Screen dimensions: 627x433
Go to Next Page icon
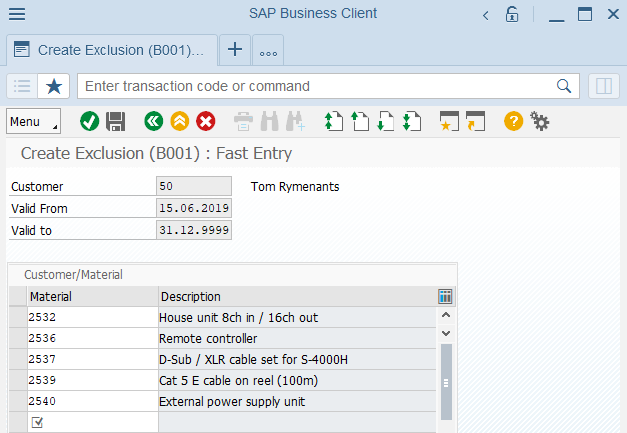tap(385, 121)
